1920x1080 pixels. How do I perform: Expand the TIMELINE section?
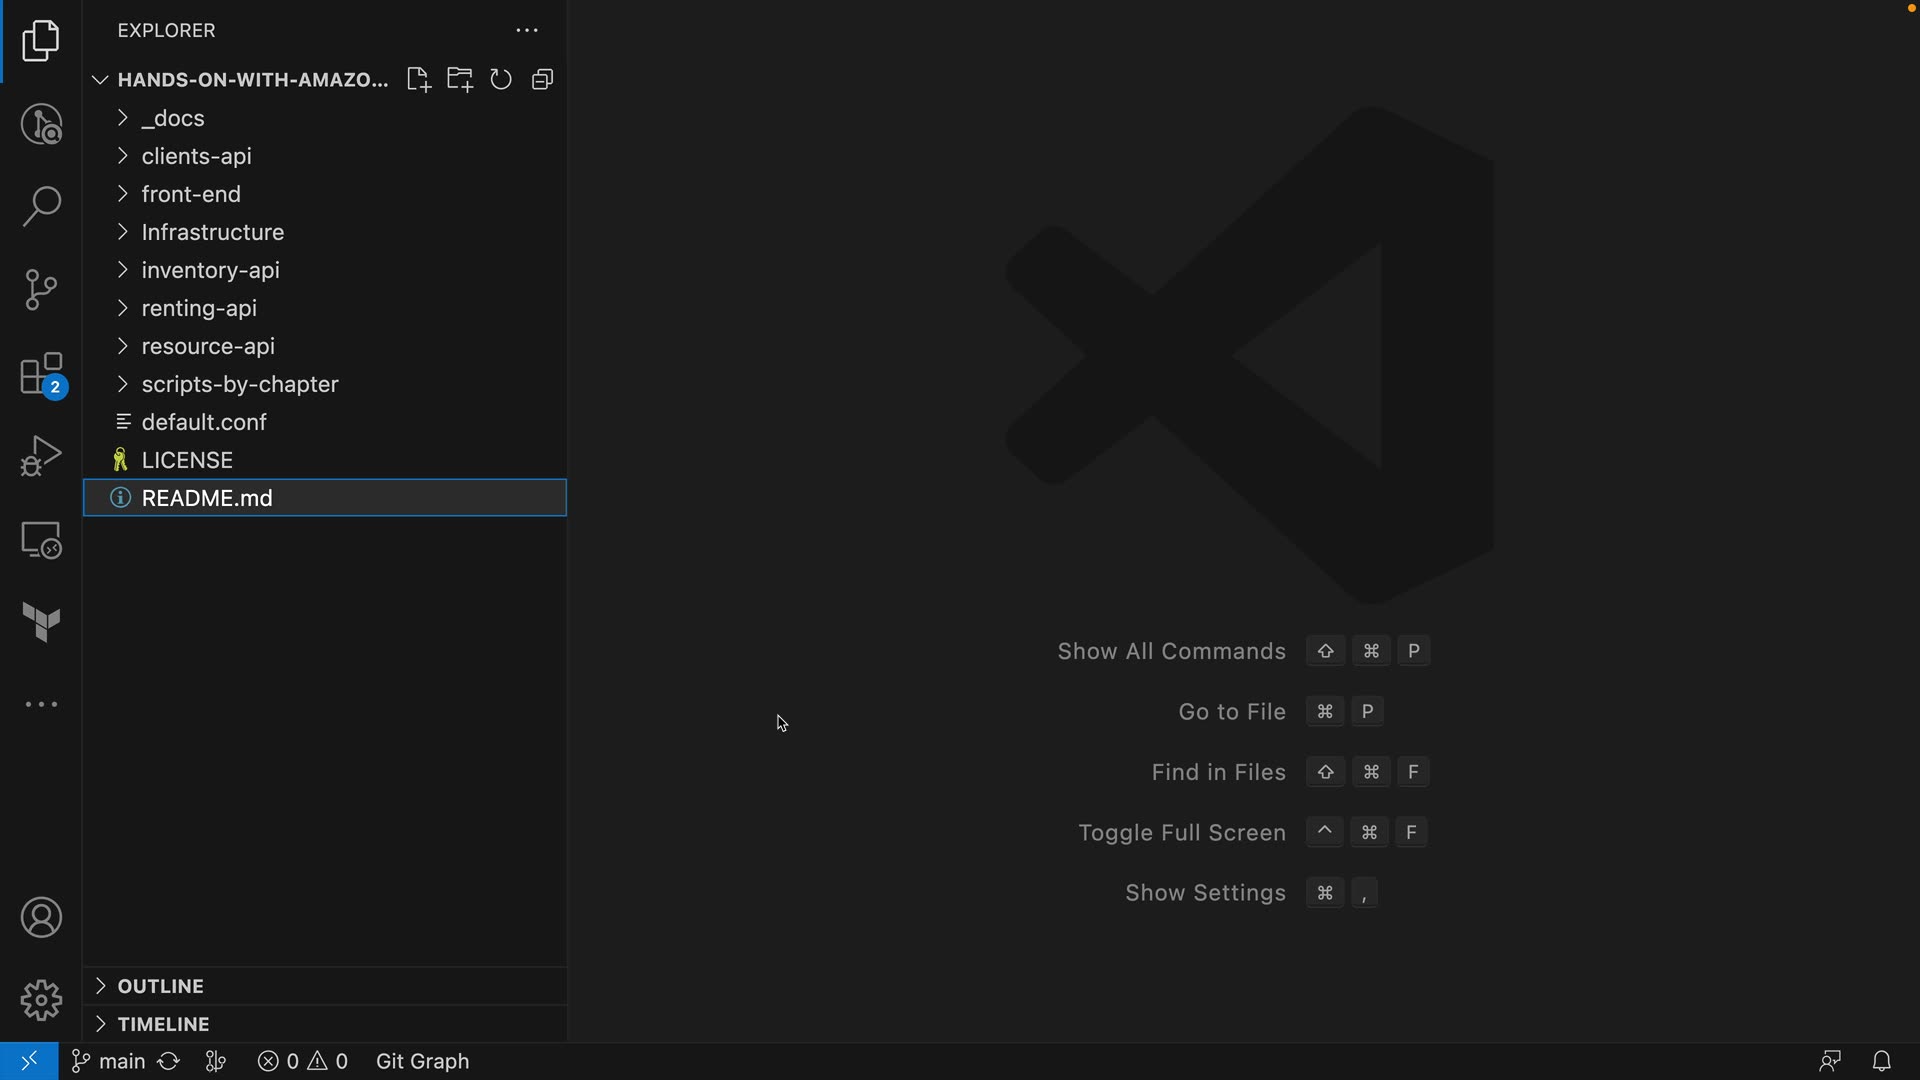point(163,1024)
